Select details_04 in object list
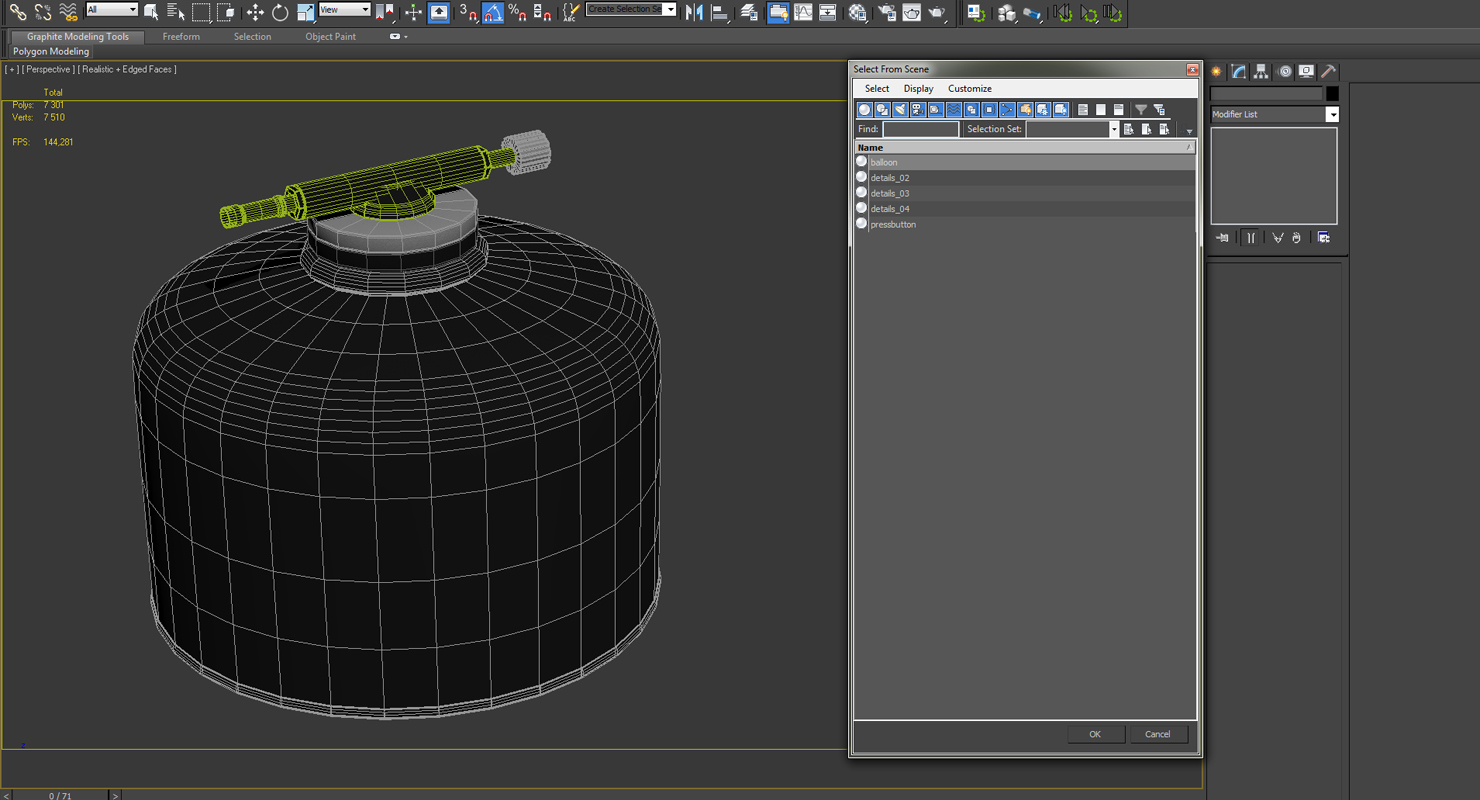 click(1025, 208)
